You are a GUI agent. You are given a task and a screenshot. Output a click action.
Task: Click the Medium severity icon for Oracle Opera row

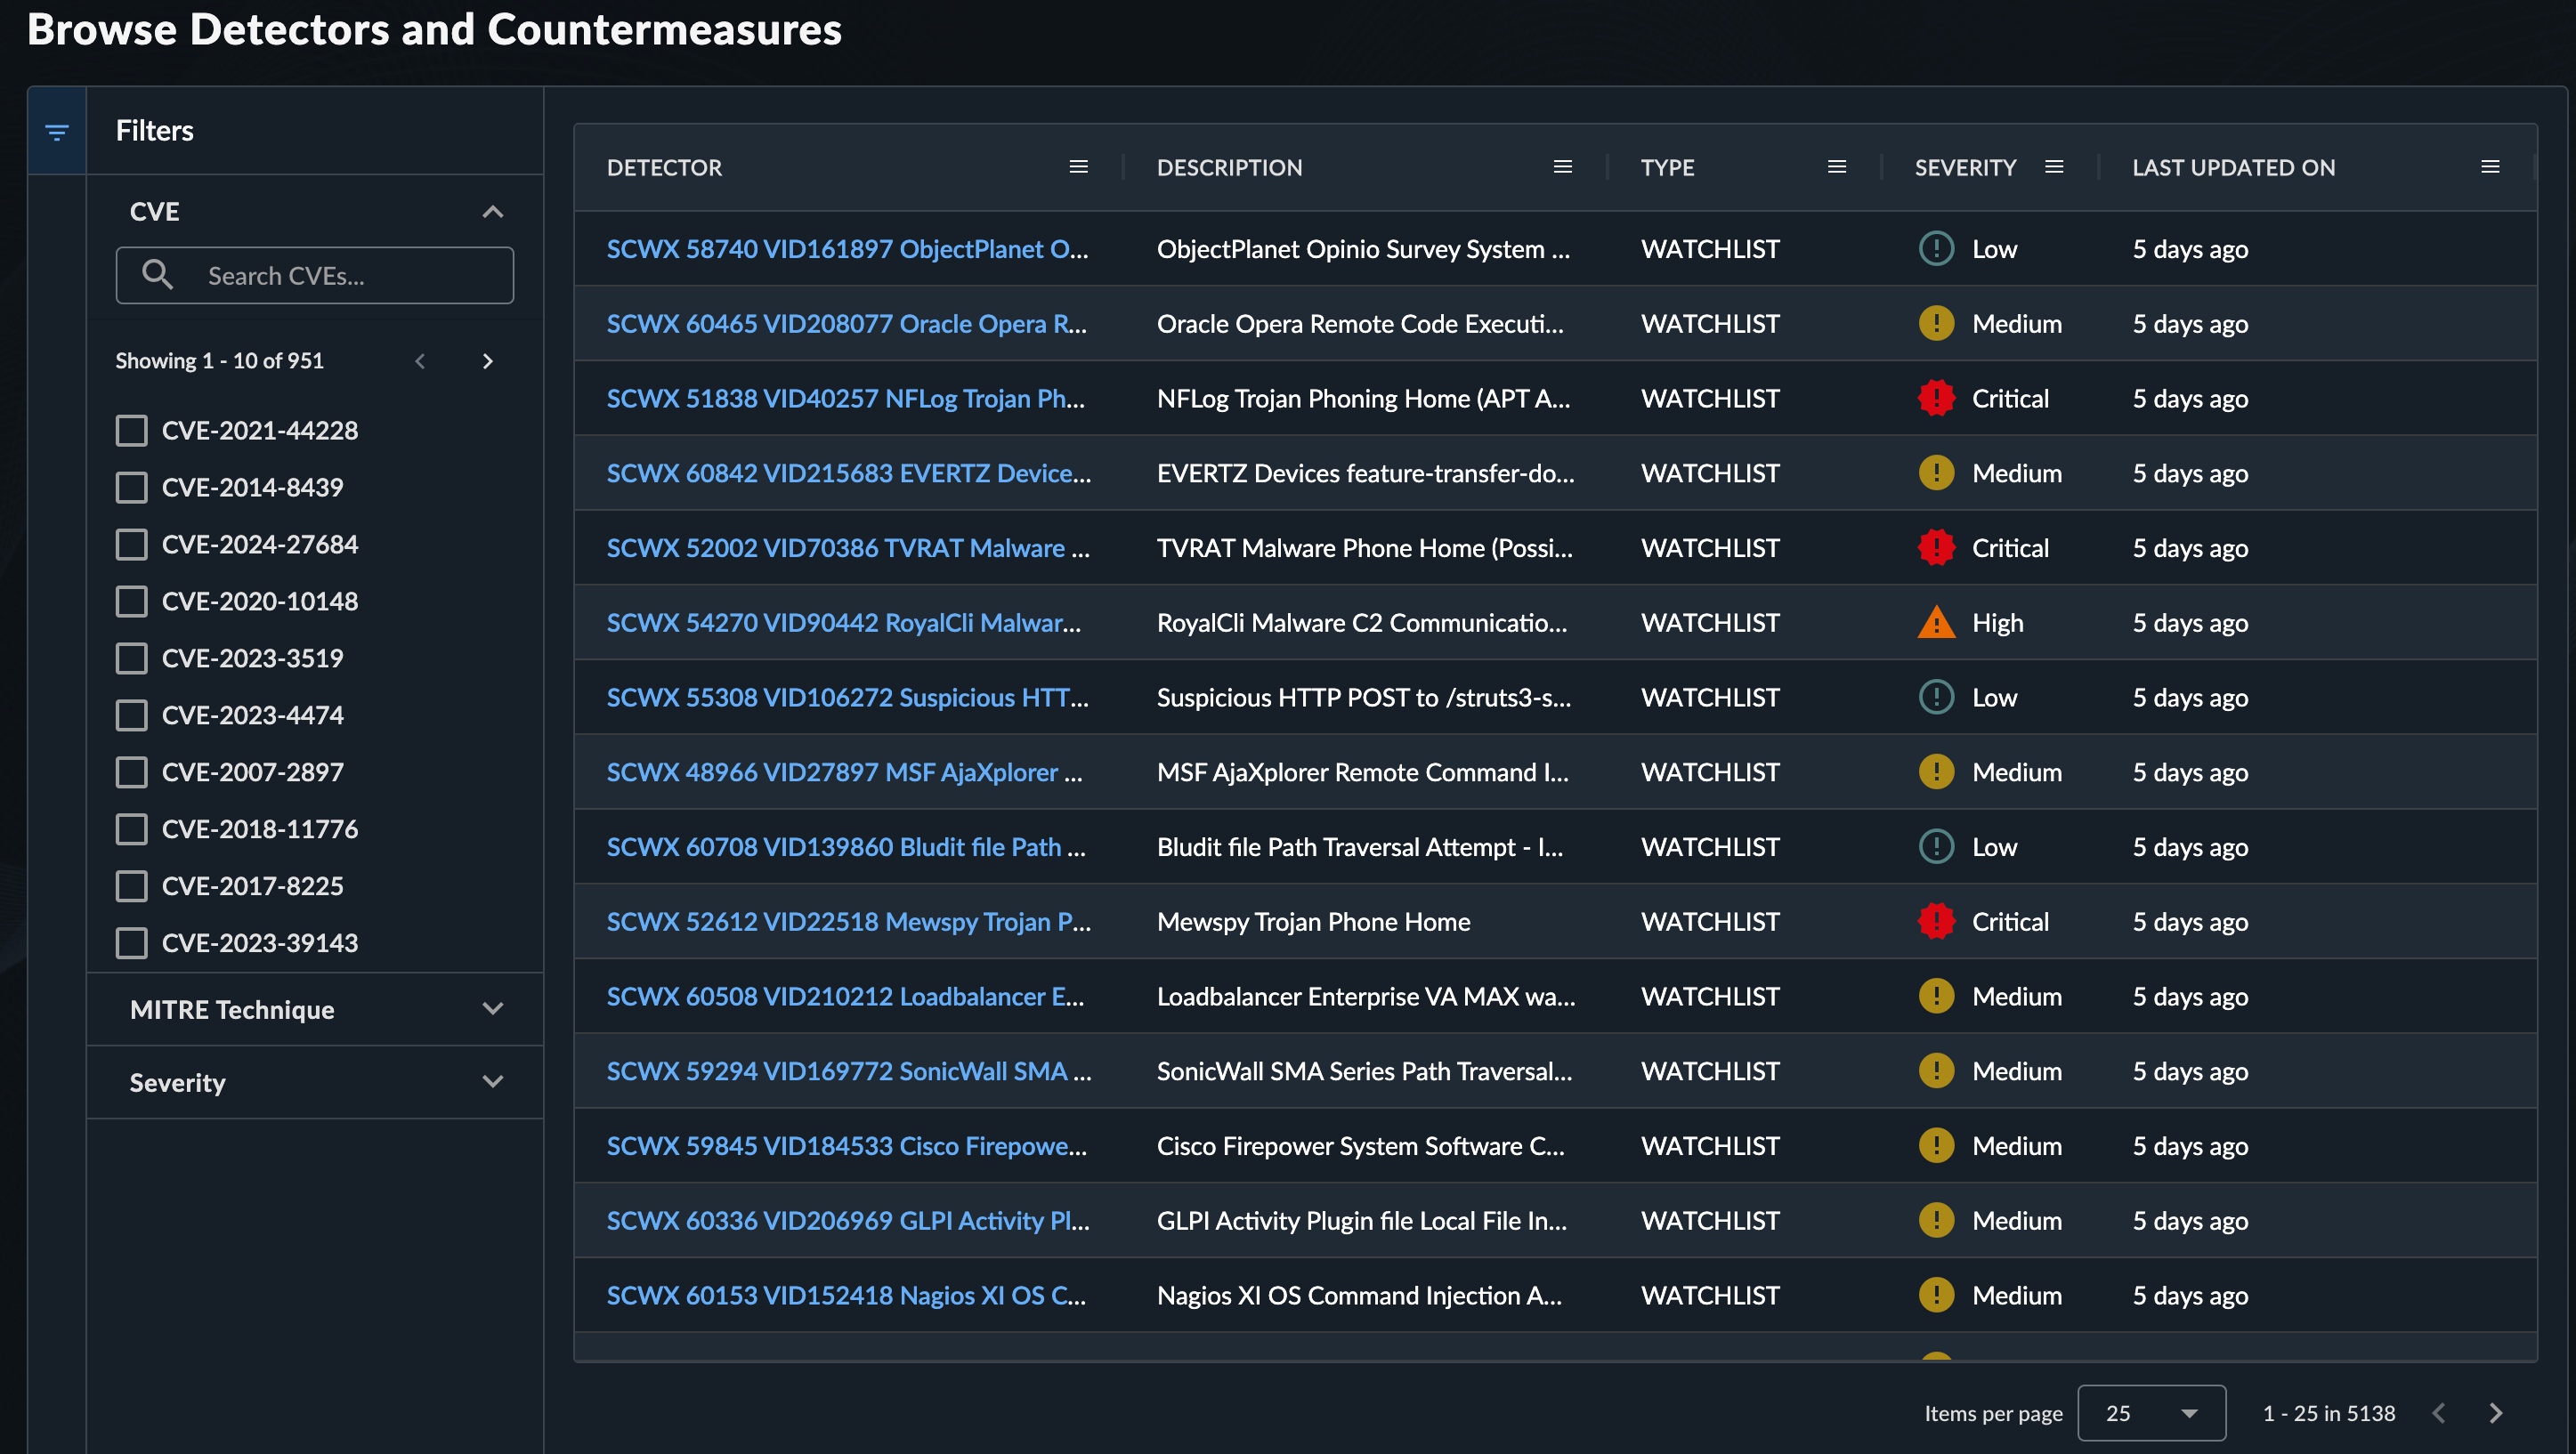1936,324
